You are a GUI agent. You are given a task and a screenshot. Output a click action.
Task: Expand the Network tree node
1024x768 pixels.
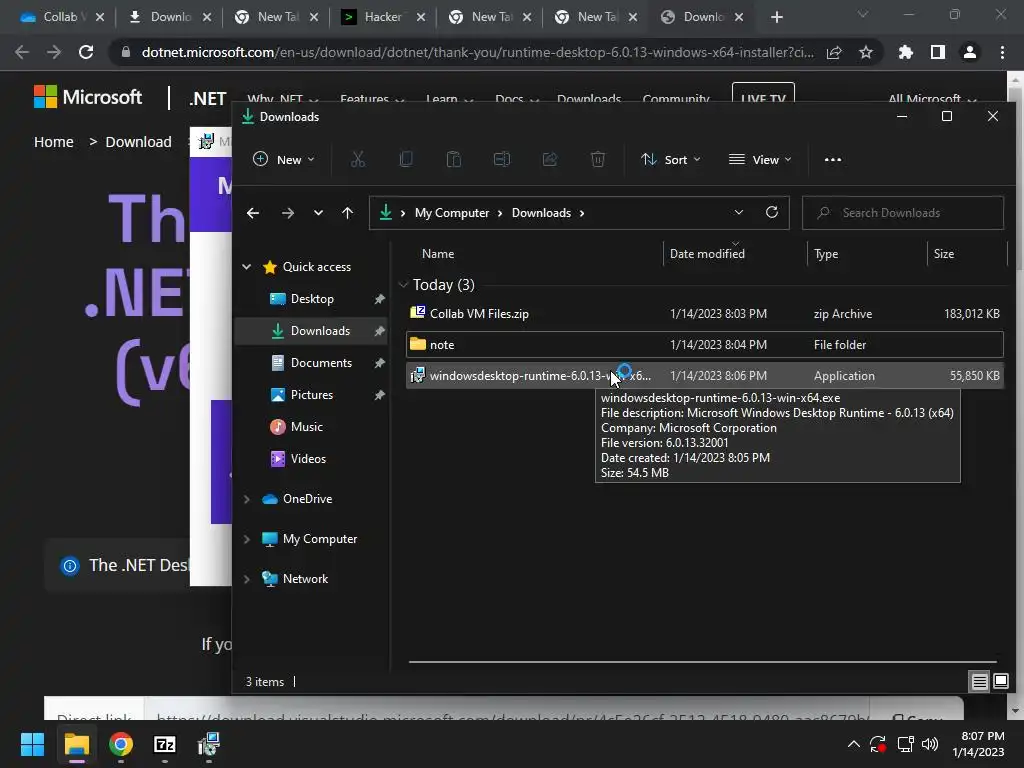pyautogui.click(x=247, y=579)
